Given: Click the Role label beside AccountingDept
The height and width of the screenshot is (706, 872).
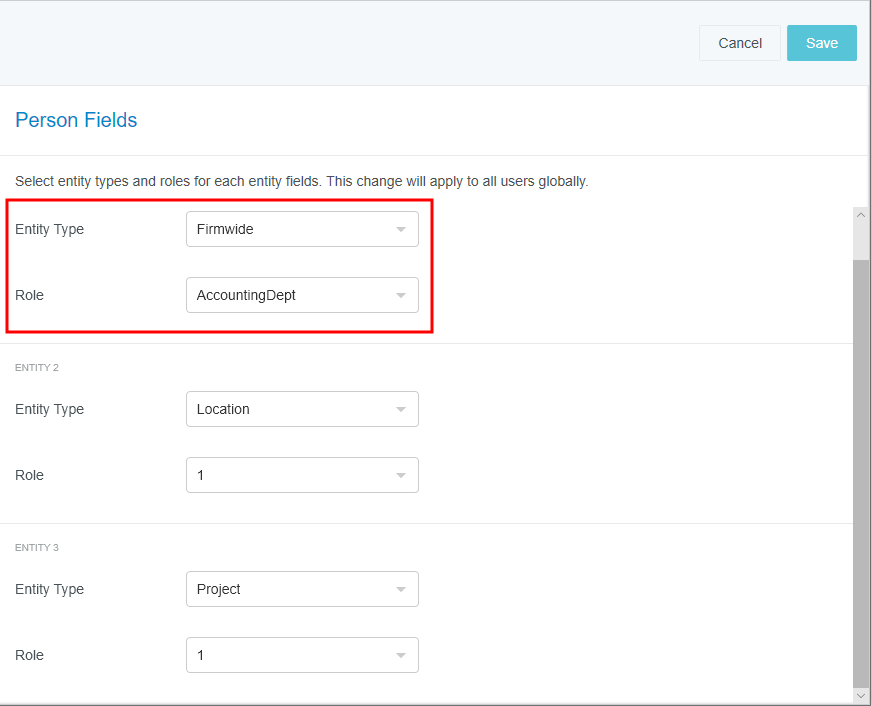Looking at the screenshot, I should [x=29, y=295].
